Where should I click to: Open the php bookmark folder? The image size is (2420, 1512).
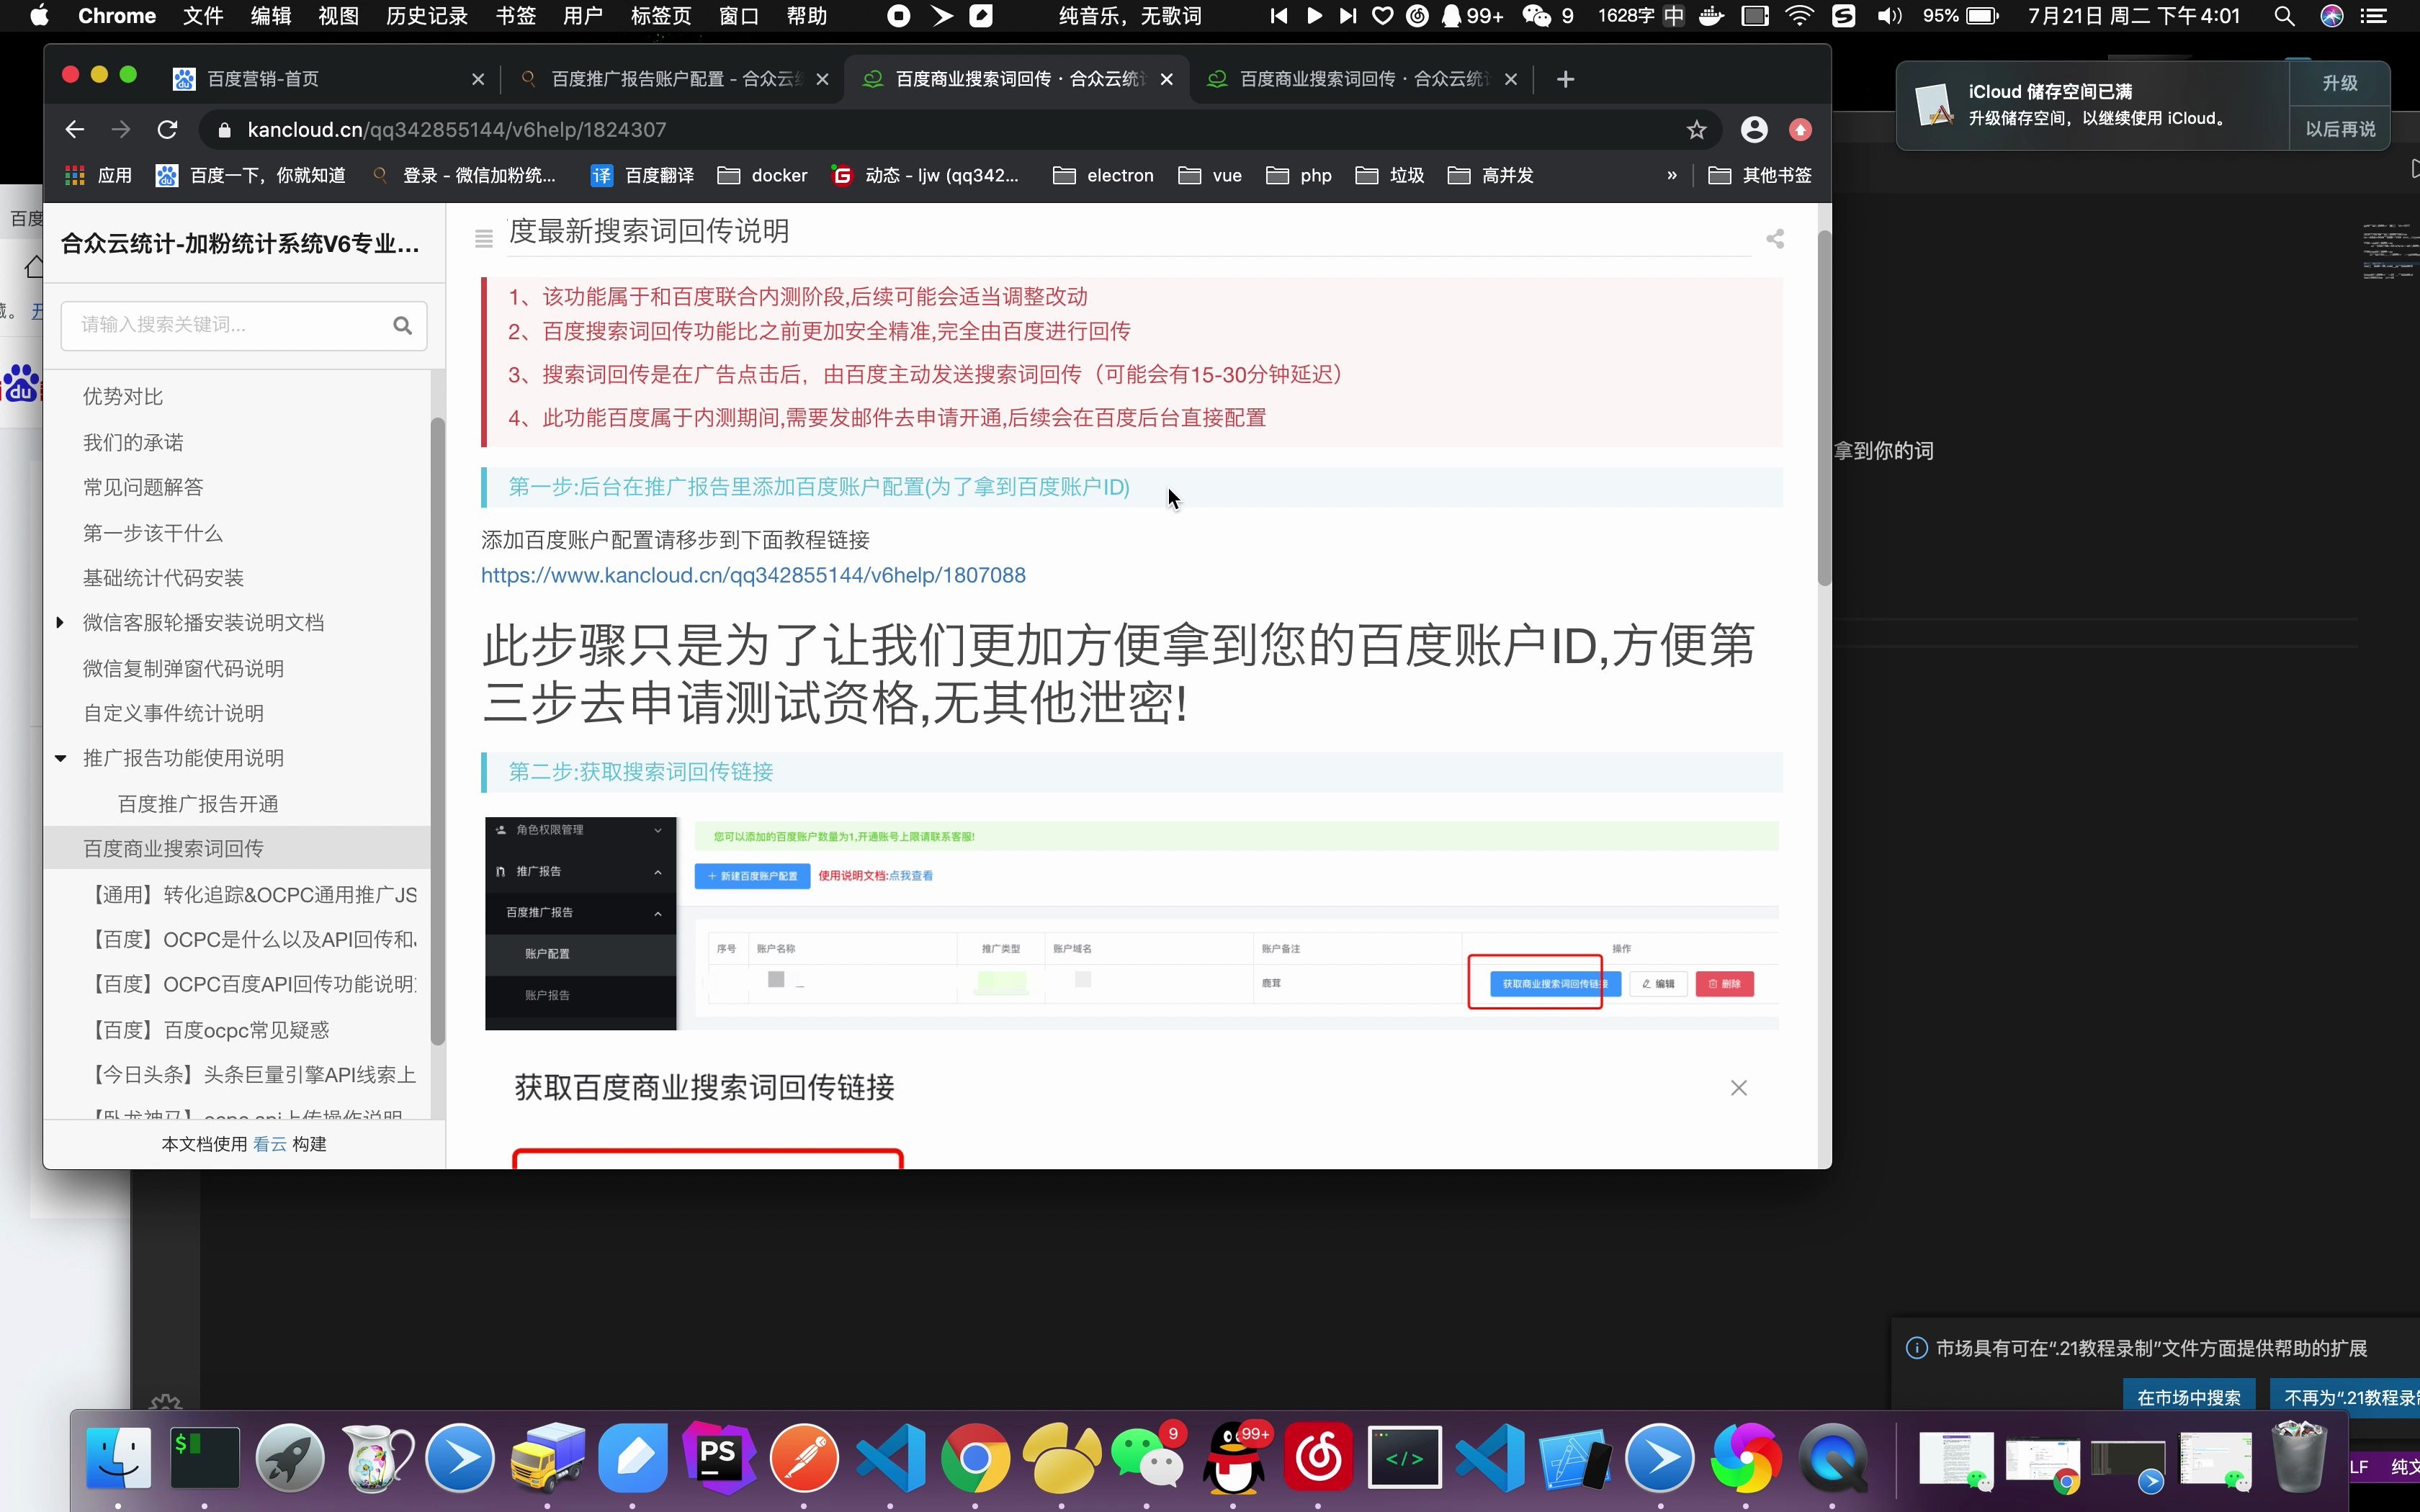(x=1298, y=175)
